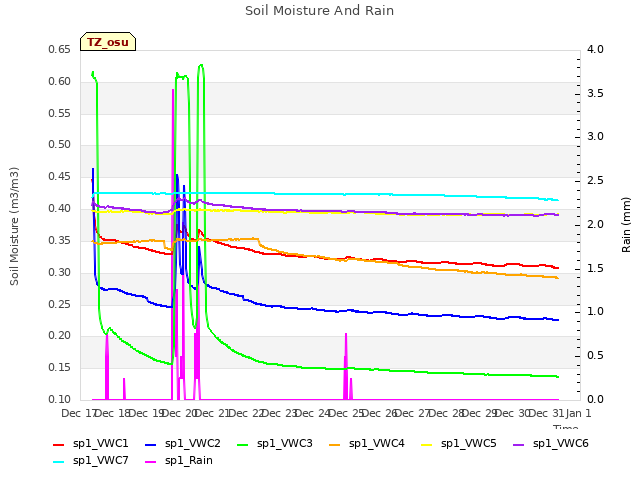Click the 1.0 right axis value

(595, 311)
